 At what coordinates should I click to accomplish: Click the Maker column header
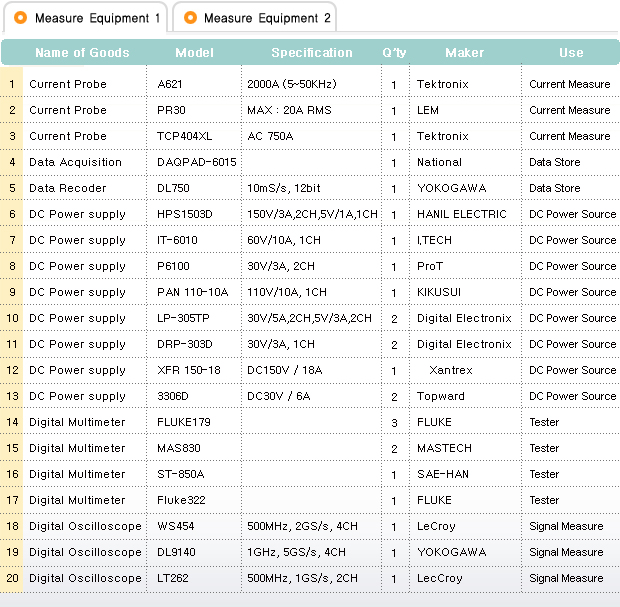(465, 53)
